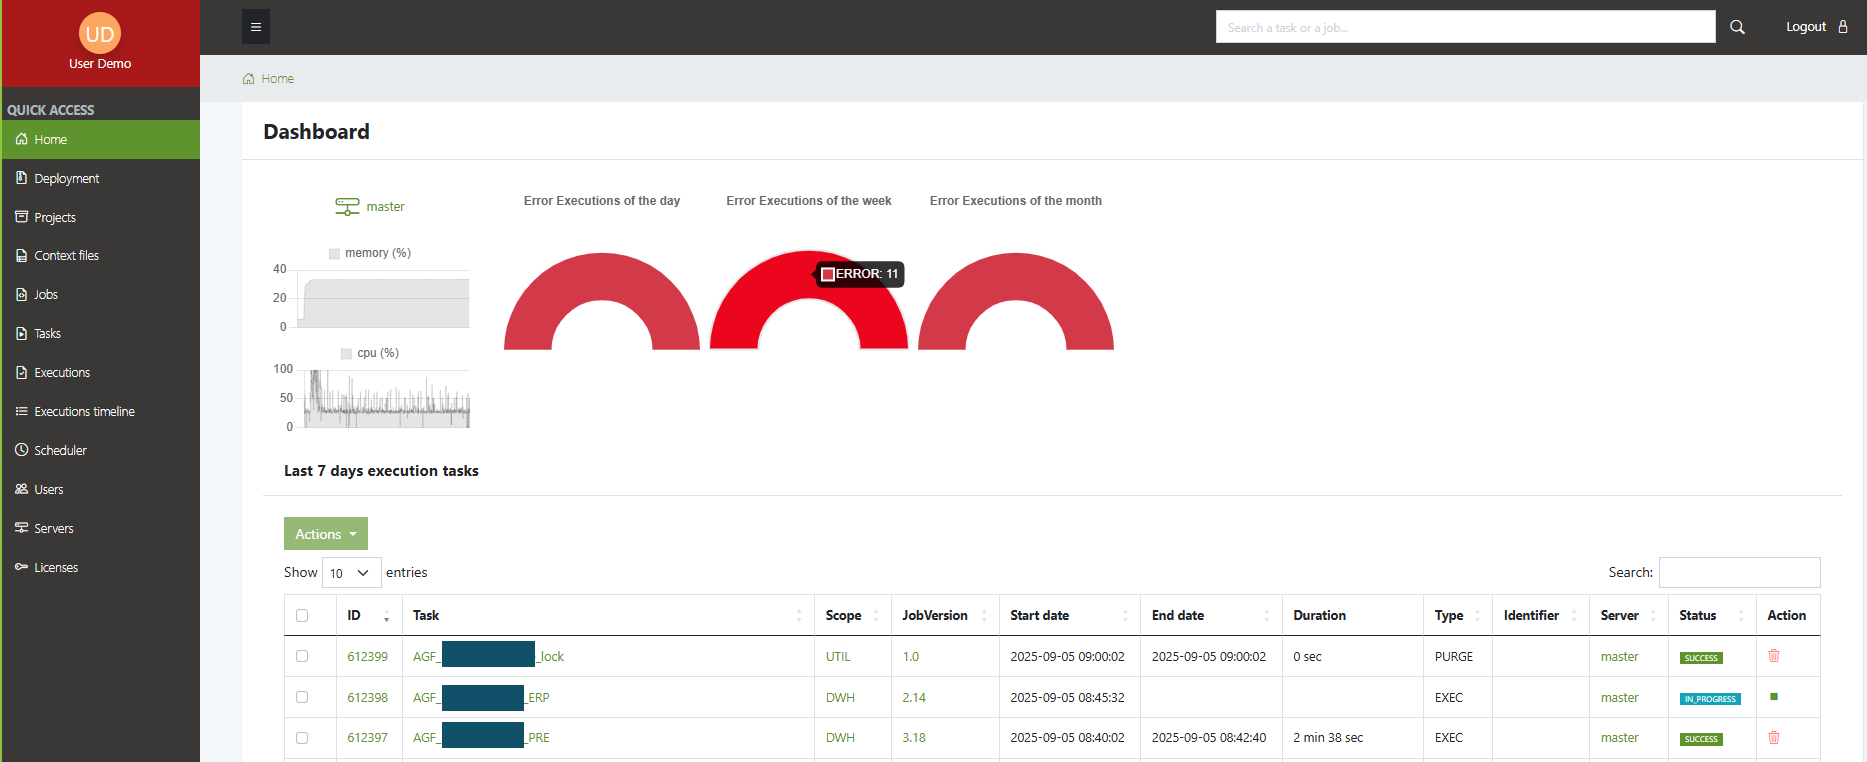Click the table Search input field
This screenshot has width=1867, height=762.
click(1739, 573)
